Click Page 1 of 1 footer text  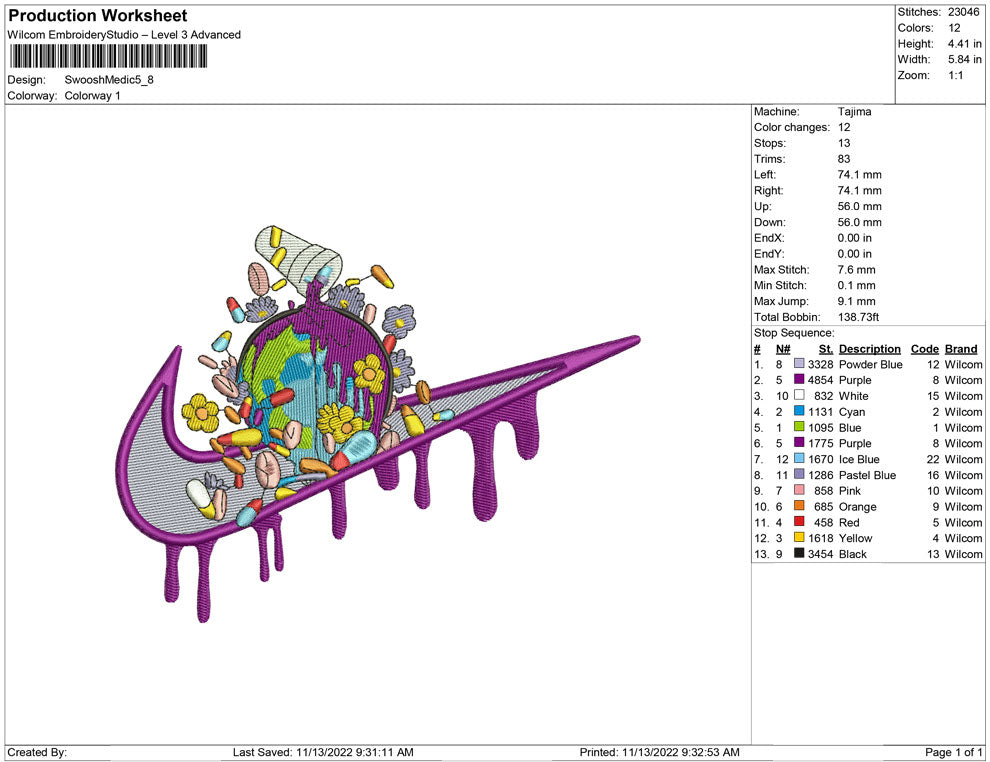(x=953, y=752)
